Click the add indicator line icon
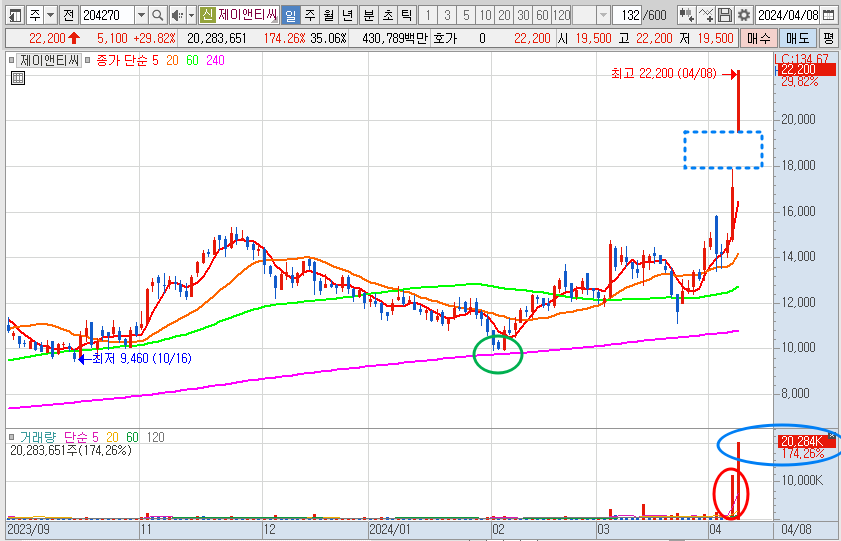 (x=706, y=15)
